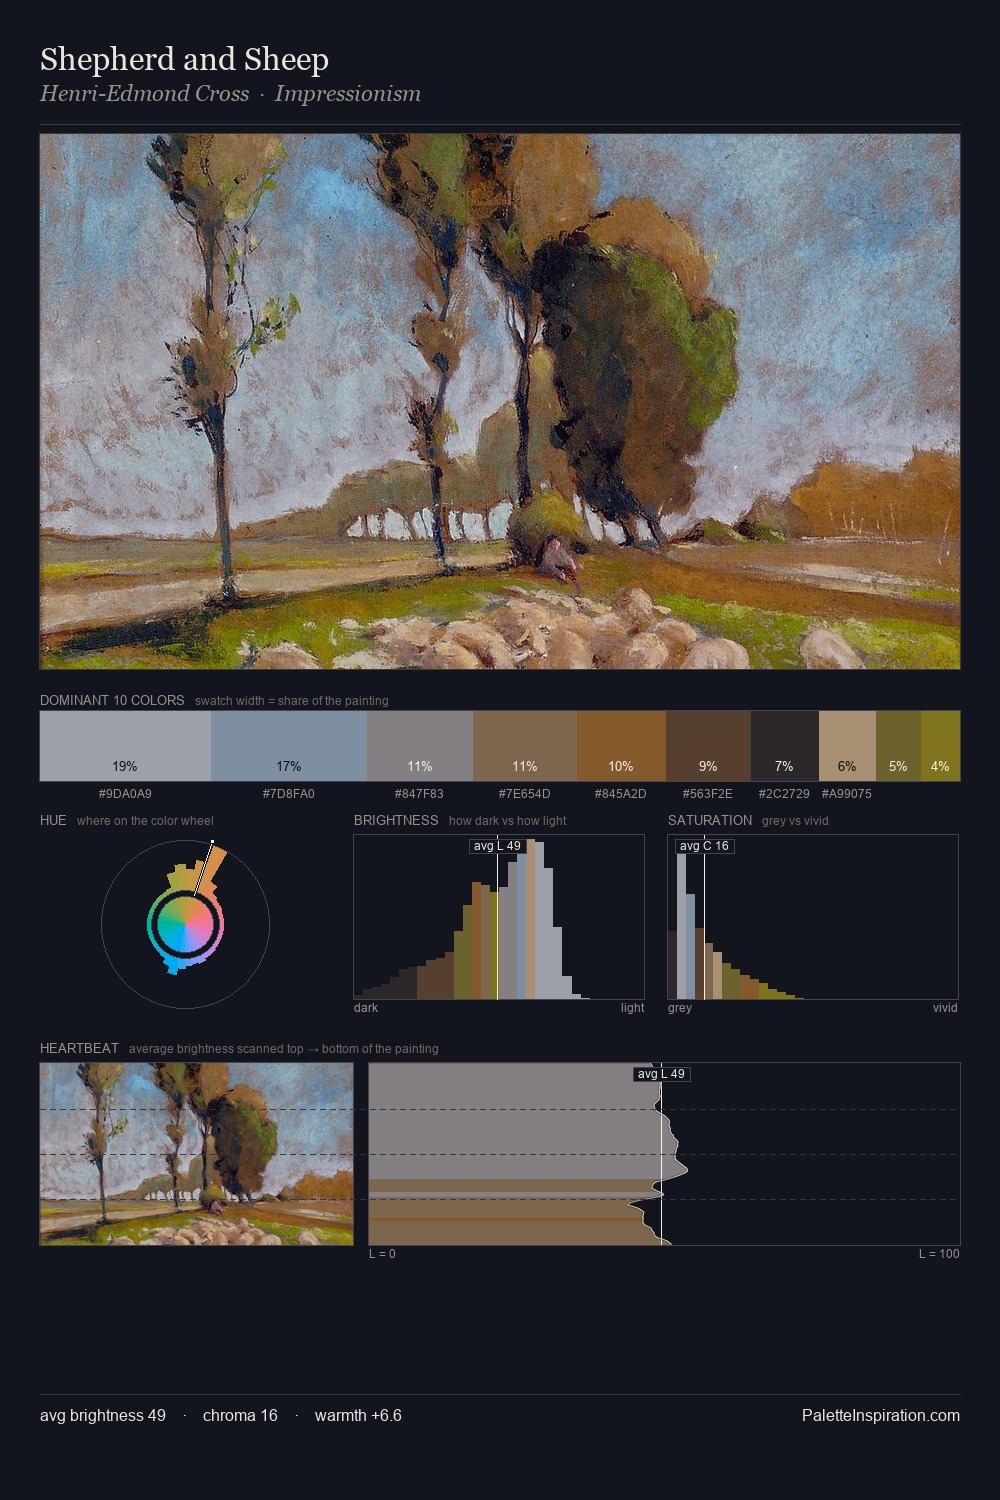
Task: Click artist name Henri-Edmond Cross
Action: tap(144, 94)
